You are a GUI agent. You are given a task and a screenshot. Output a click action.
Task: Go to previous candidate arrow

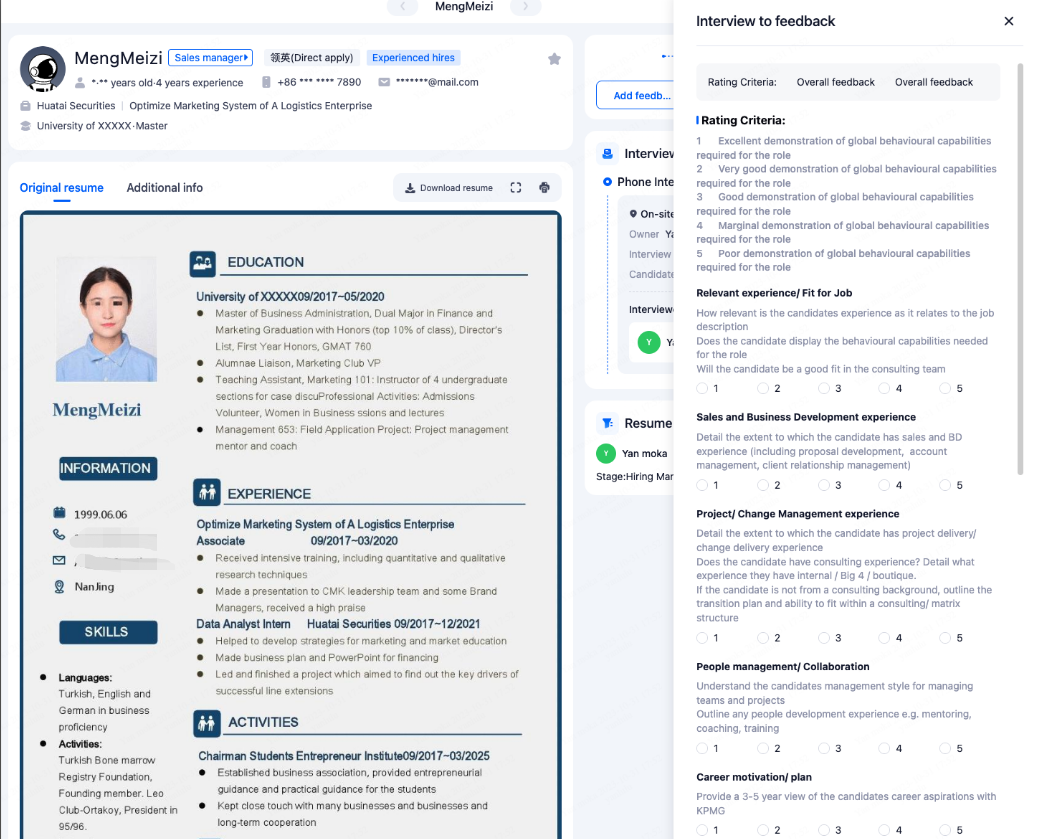(402, 7)
